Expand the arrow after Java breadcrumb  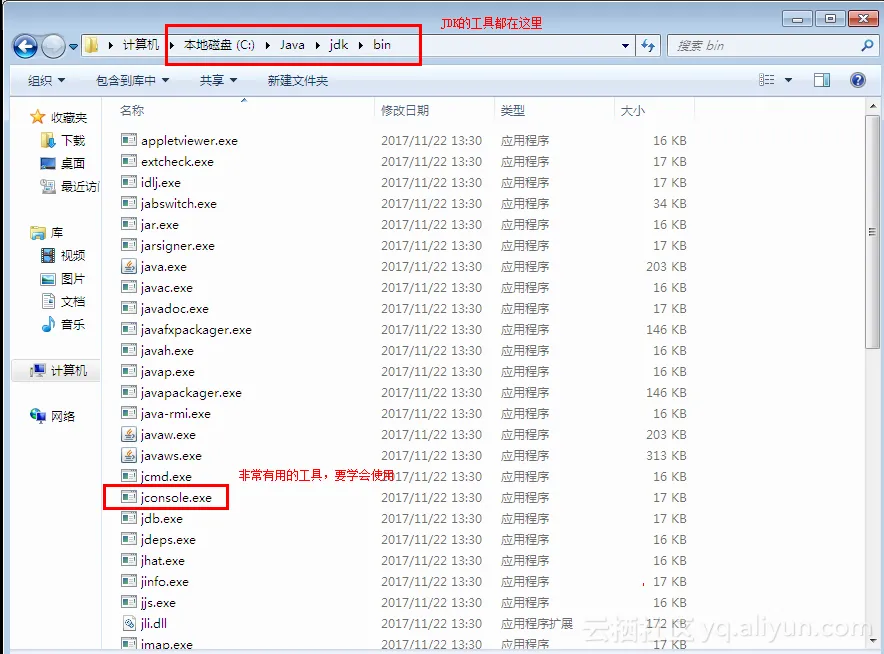[317, 46]
